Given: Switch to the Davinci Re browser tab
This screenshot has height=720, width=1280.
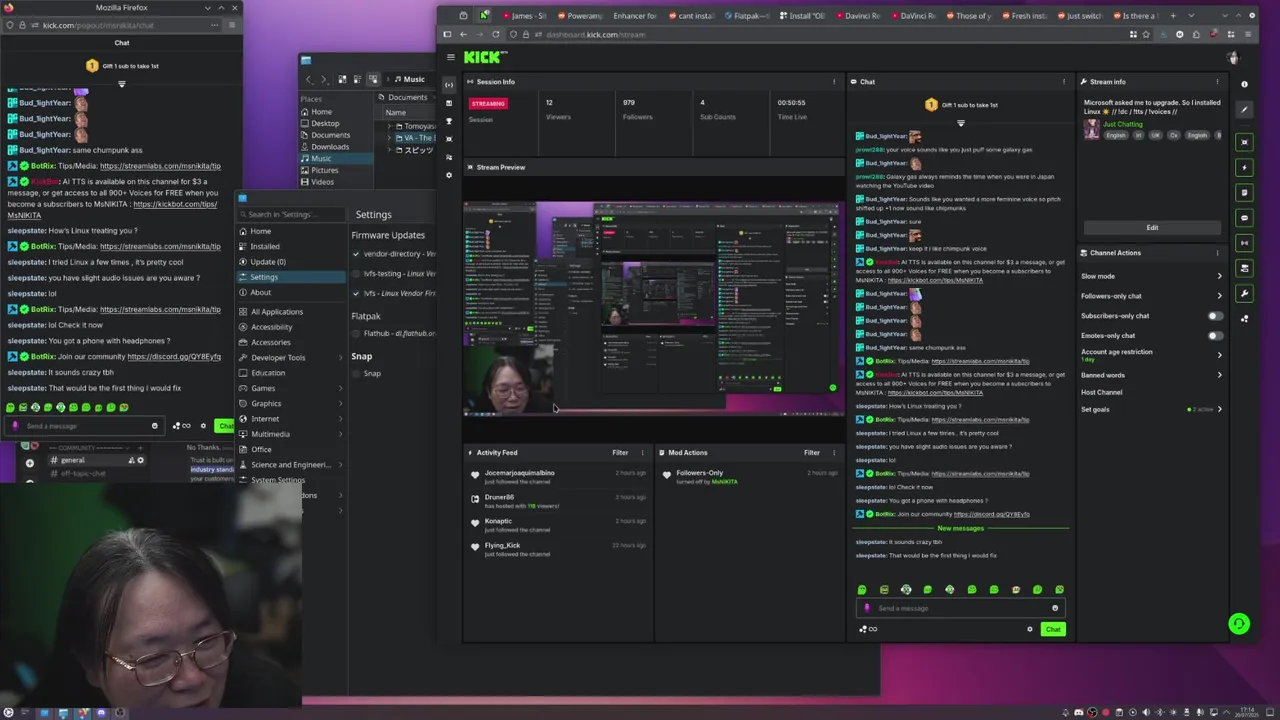Looking at the screenshot, I should (x=860, y=16).
